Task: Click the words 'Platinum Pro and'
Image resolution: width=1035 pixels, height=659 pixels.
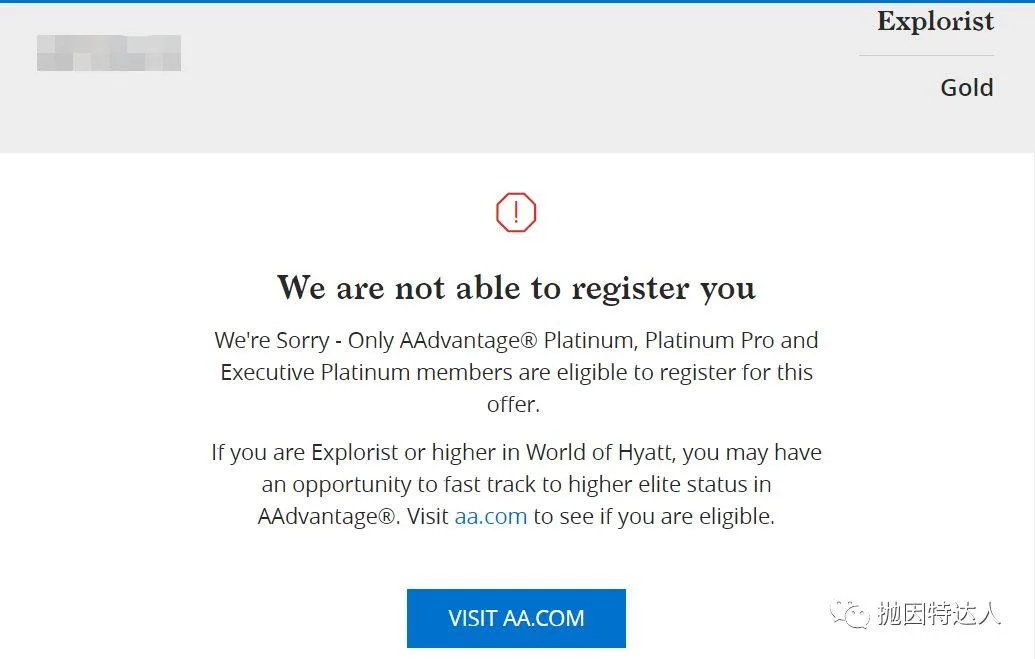Action: (731, 340)
